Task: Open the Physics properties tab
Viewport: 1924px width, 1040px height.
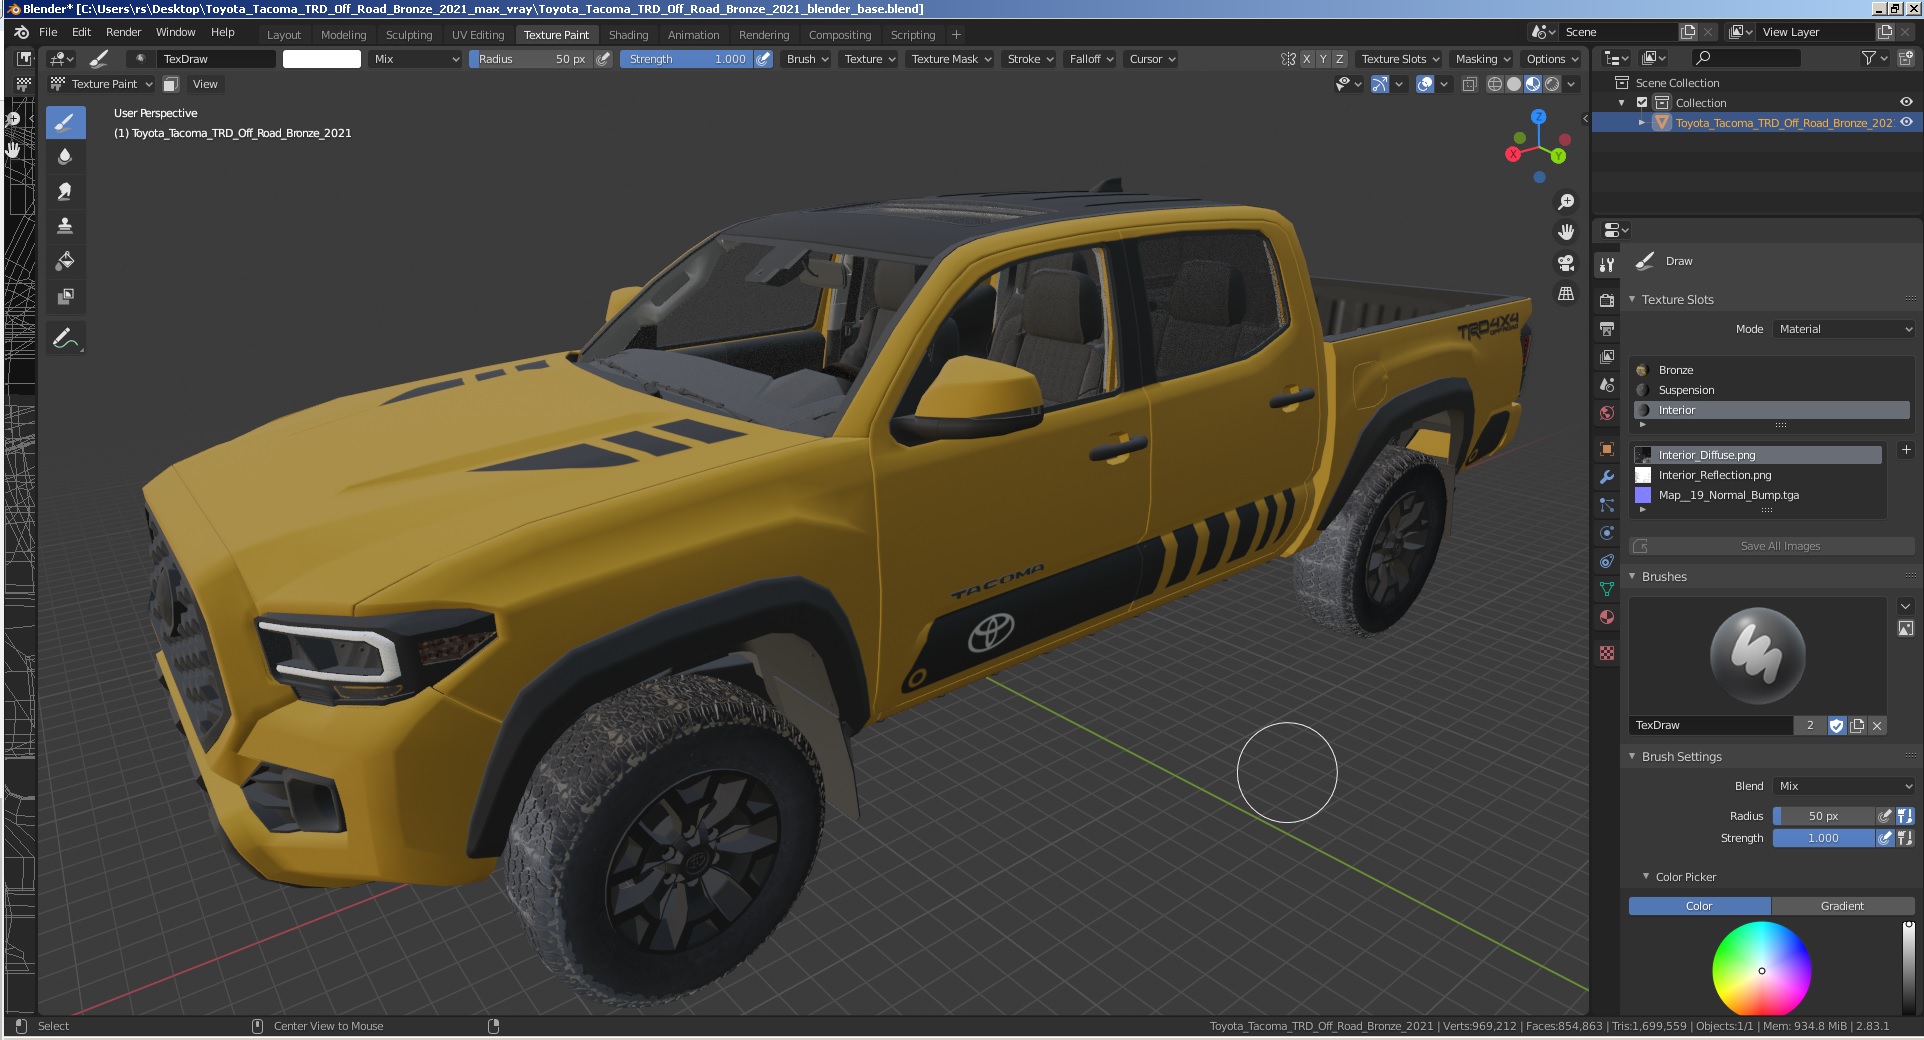Action: pyautogui.click(x=1607, y=533)
